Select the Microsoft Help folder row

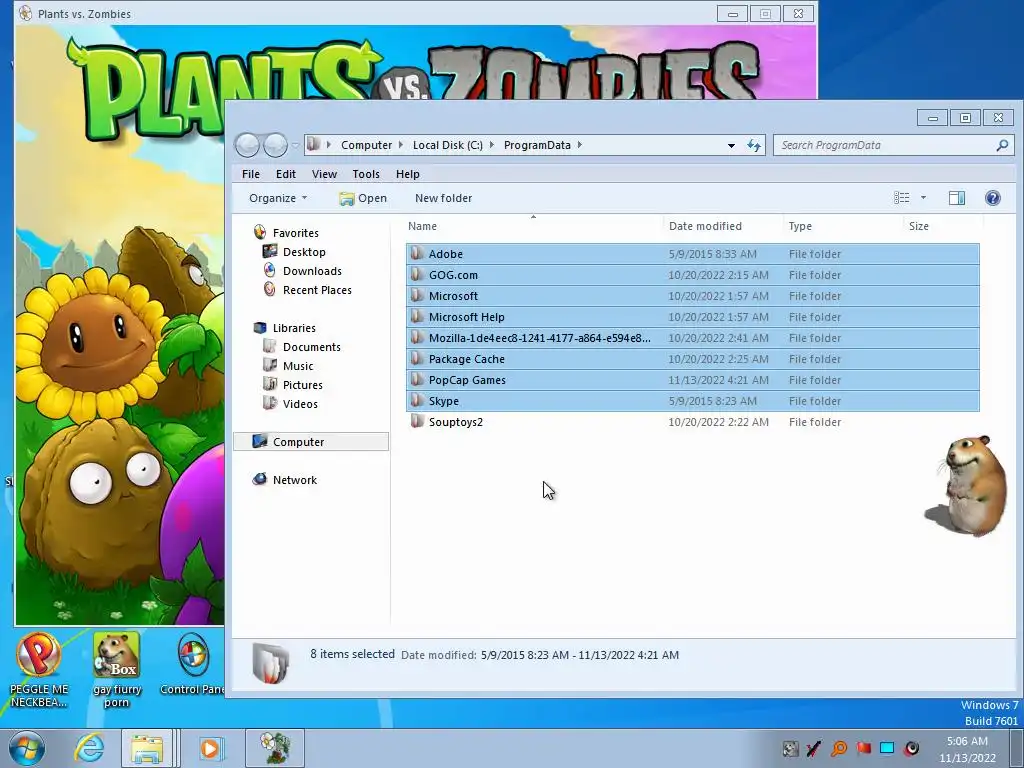692,317
